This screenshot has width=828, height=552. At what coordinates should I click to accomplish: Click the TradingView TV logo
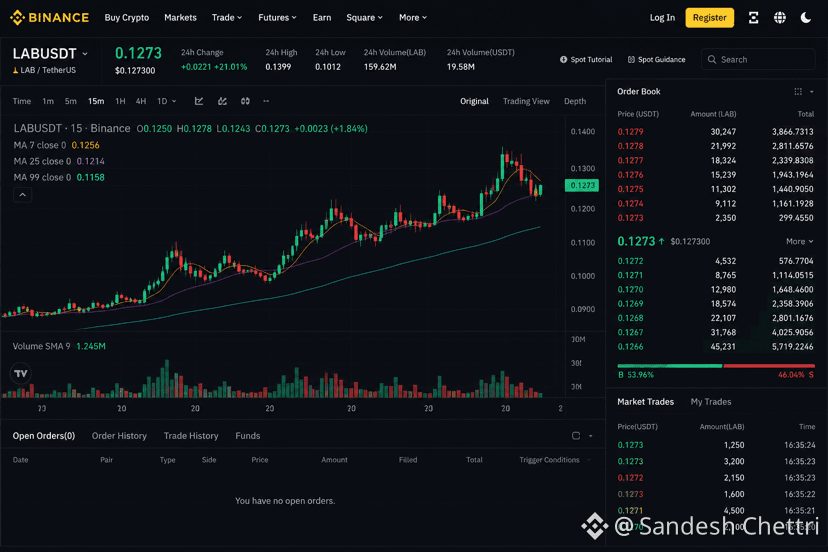[x=21, y=373]
